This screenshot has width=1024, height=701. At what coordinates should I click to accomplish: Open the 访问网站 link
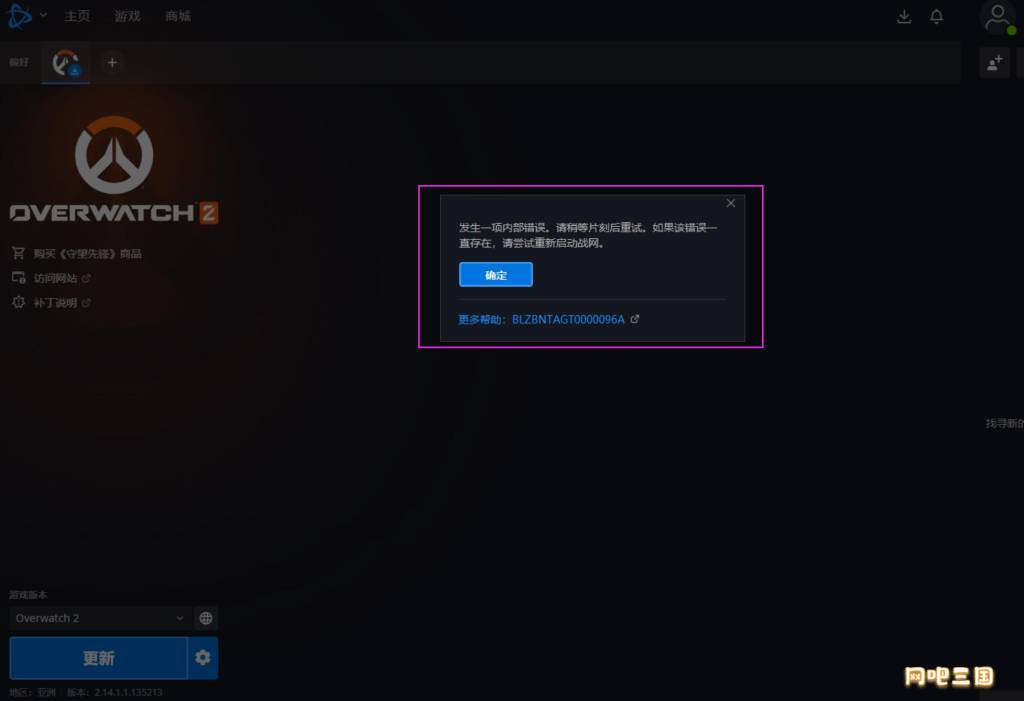pyautogui.click(x=56, y=278)
